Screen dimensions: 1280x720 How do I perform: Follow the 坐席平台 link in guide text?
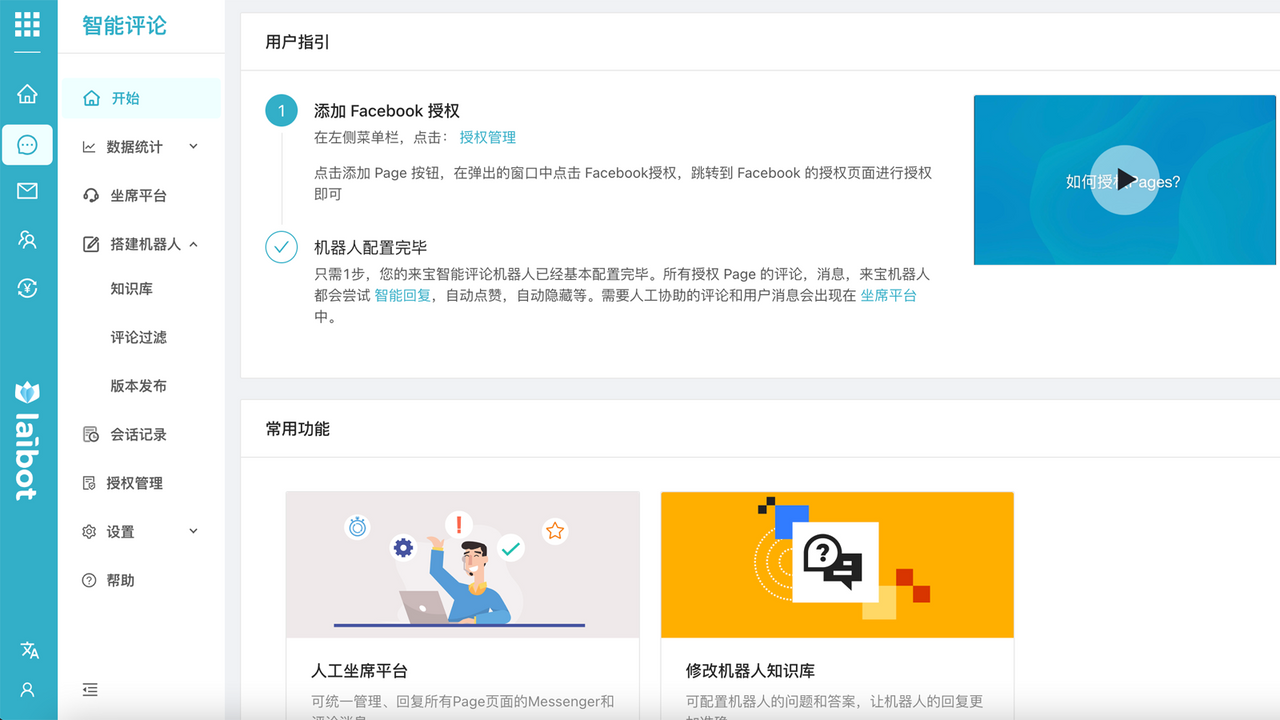tap(889, 296)
